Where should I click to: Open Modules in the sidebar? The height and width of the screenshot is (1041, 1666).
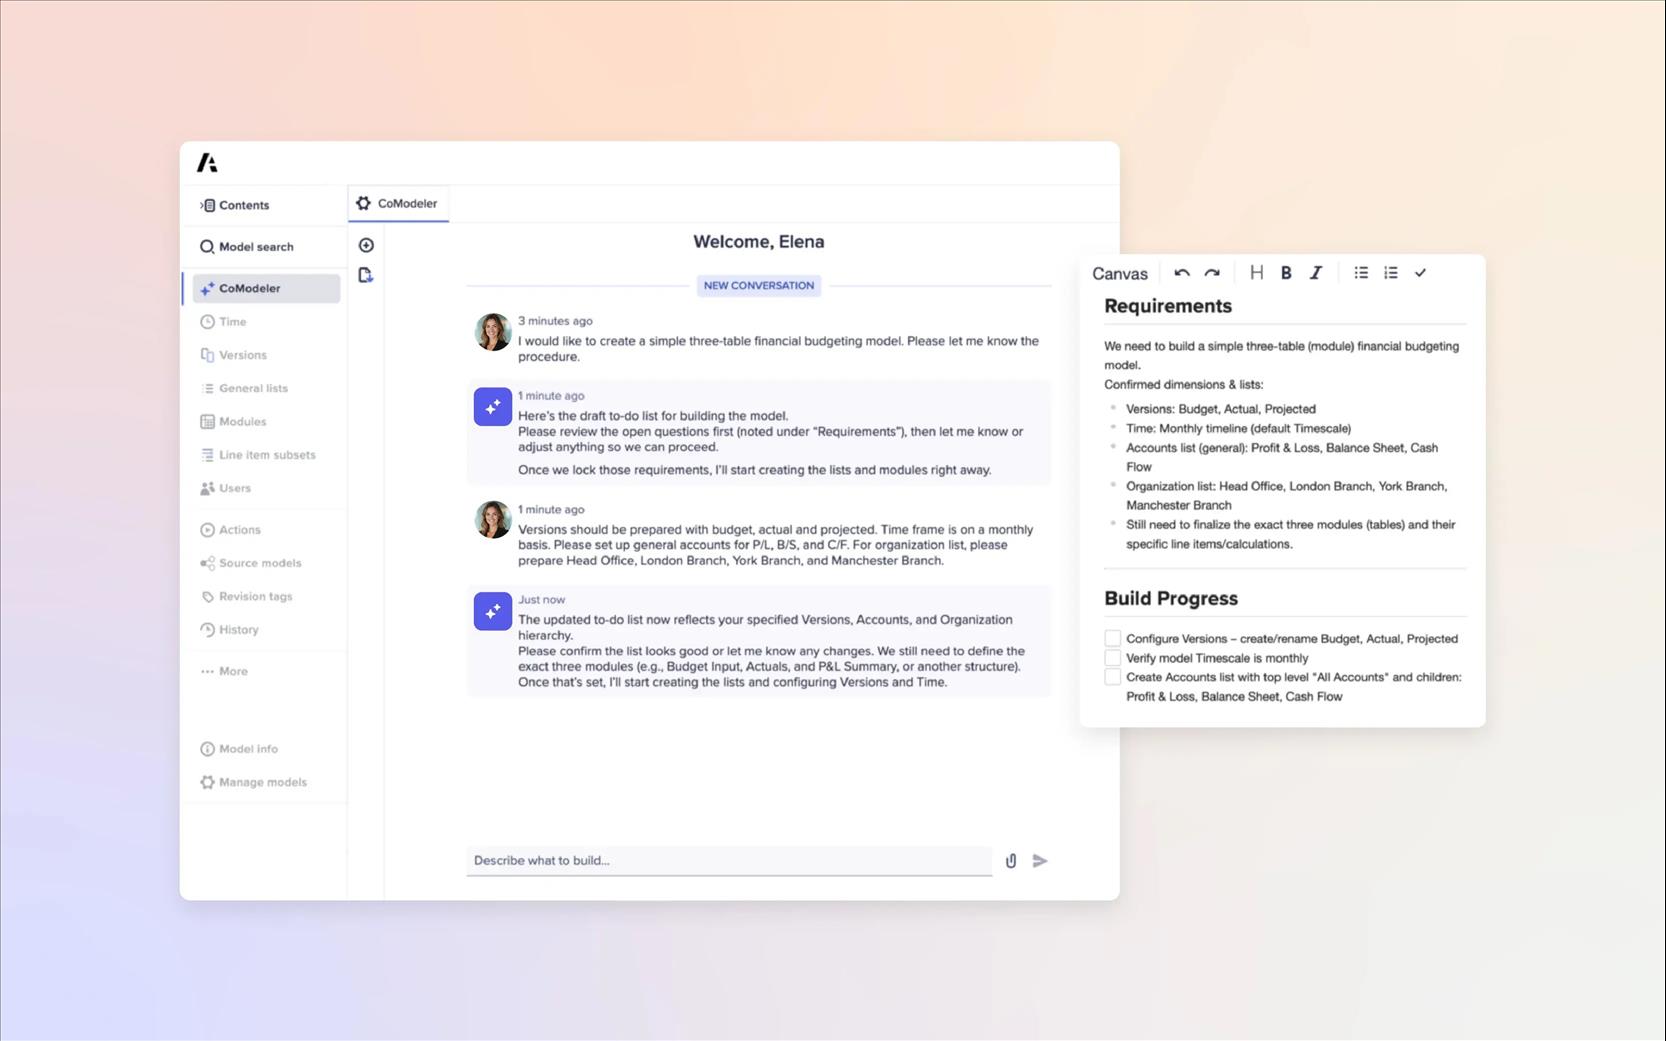pyautogui.click(x=242, y=422)
